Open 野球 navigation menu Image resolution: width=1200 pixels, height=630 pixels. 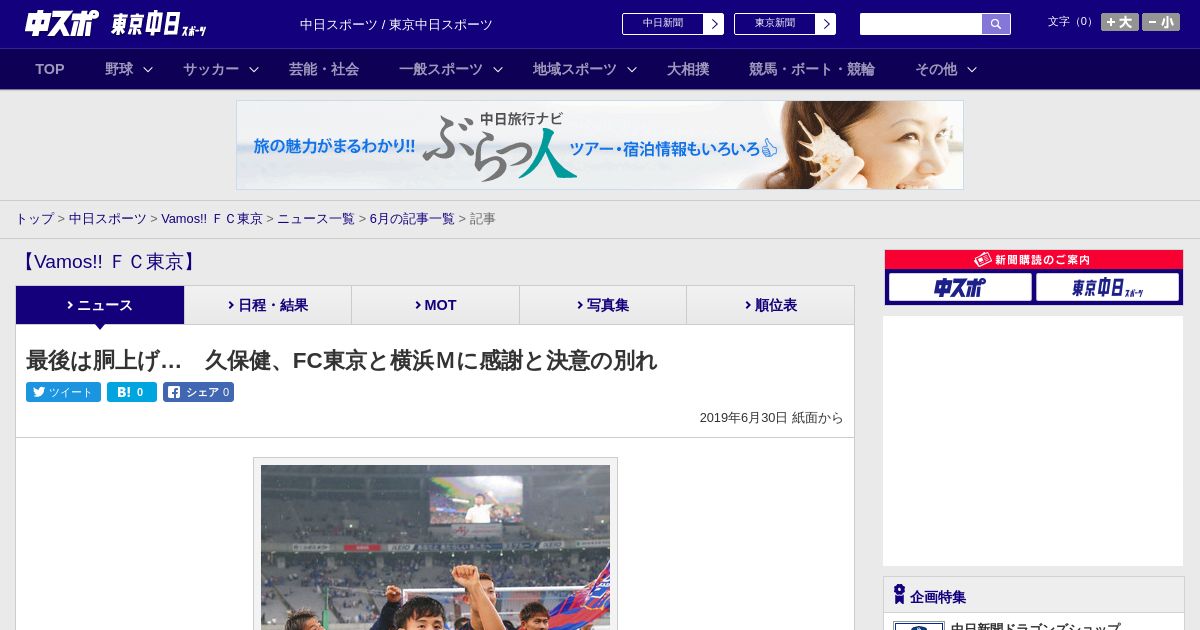tap(119, 69)
